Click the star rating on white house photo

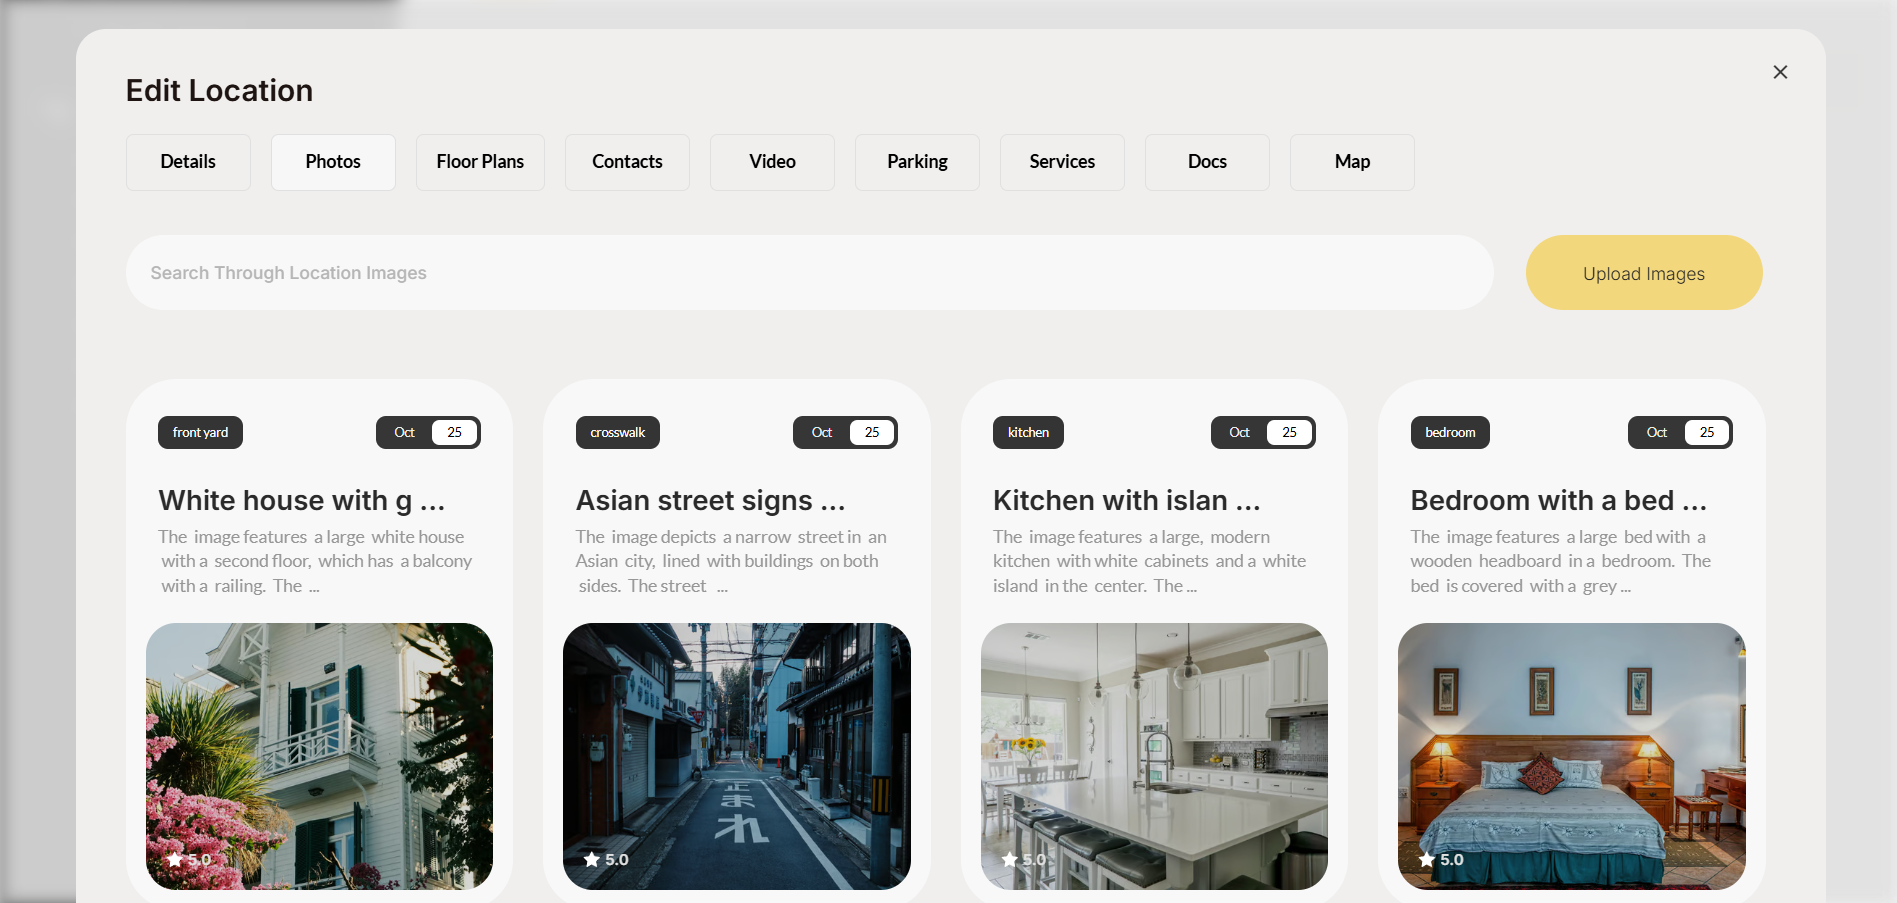pos(189,860)
